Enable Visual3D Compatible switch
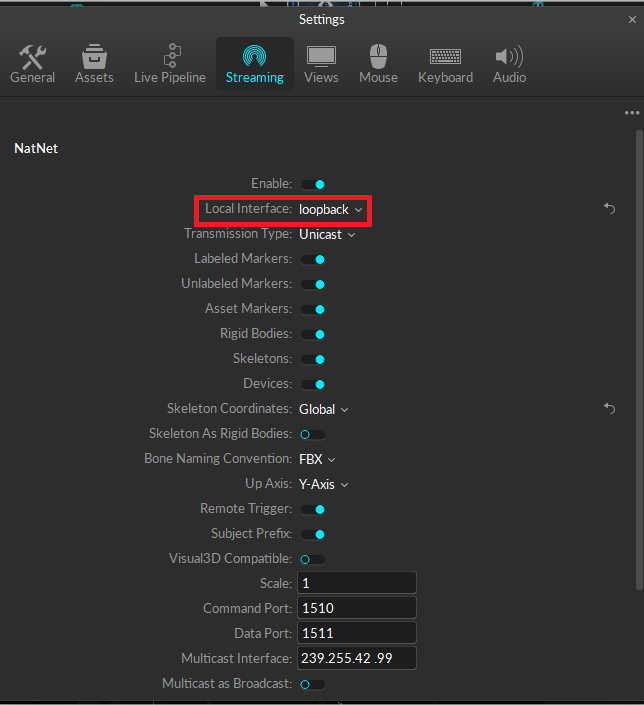This screenshot has width=644, height=705. click(x=313, y=559)
